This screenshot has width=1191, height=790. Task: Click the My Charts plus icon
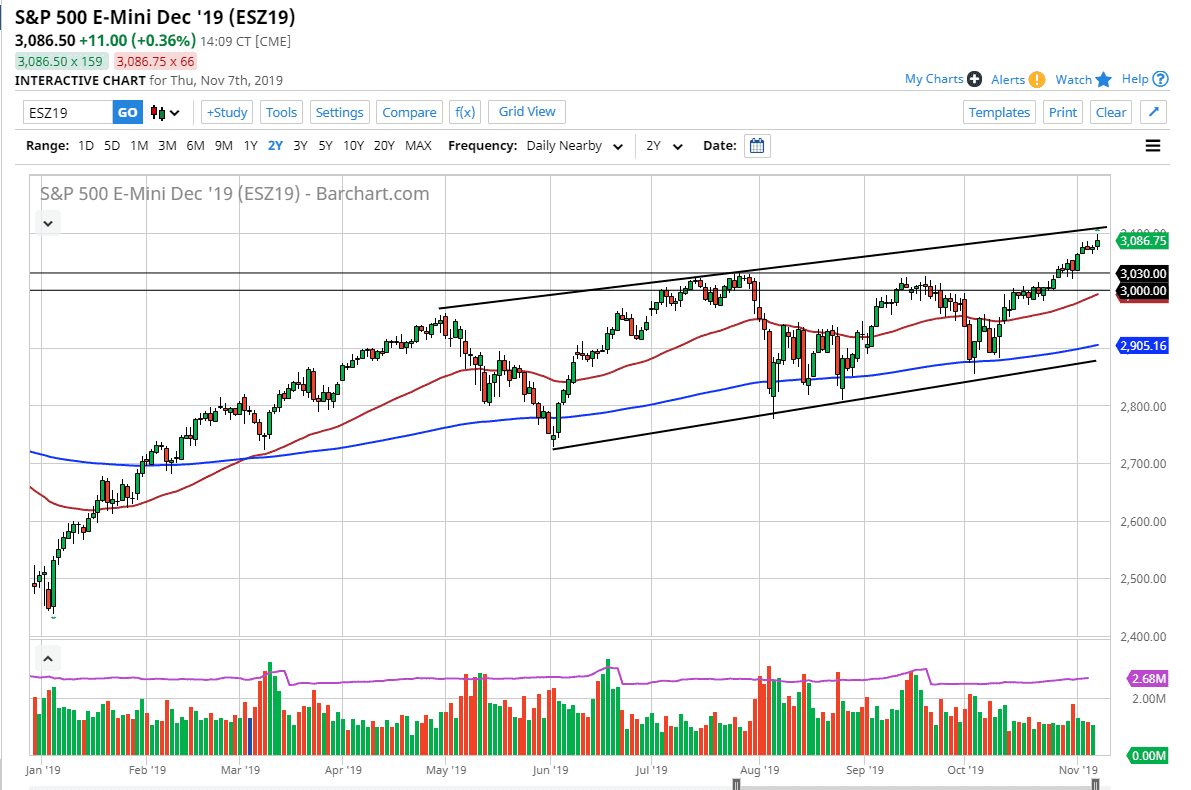coord(973,79)
